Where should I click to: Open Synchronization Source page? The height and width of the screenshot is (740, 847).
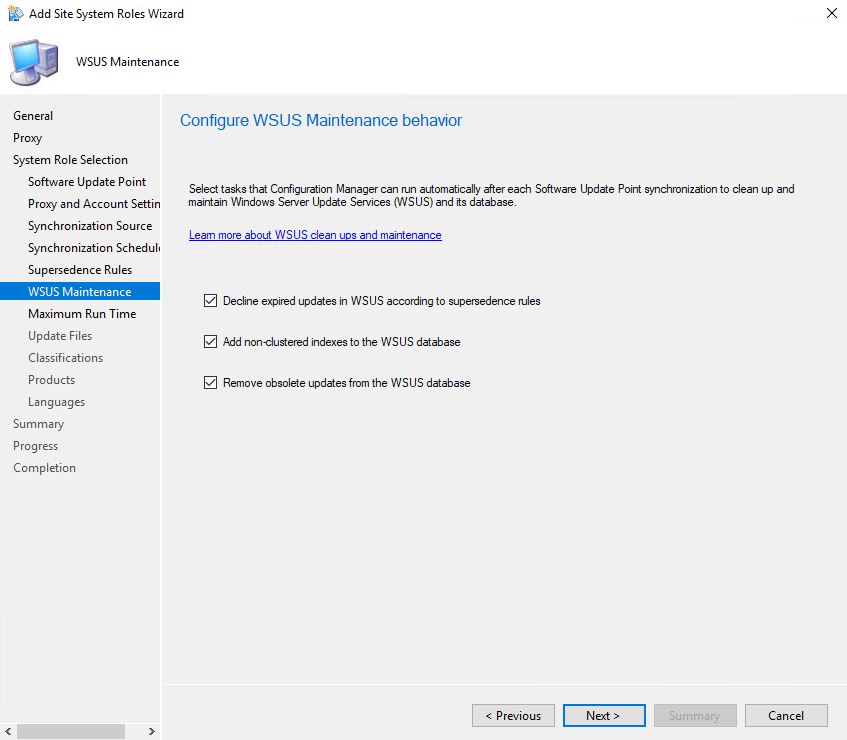click(90, 226)
